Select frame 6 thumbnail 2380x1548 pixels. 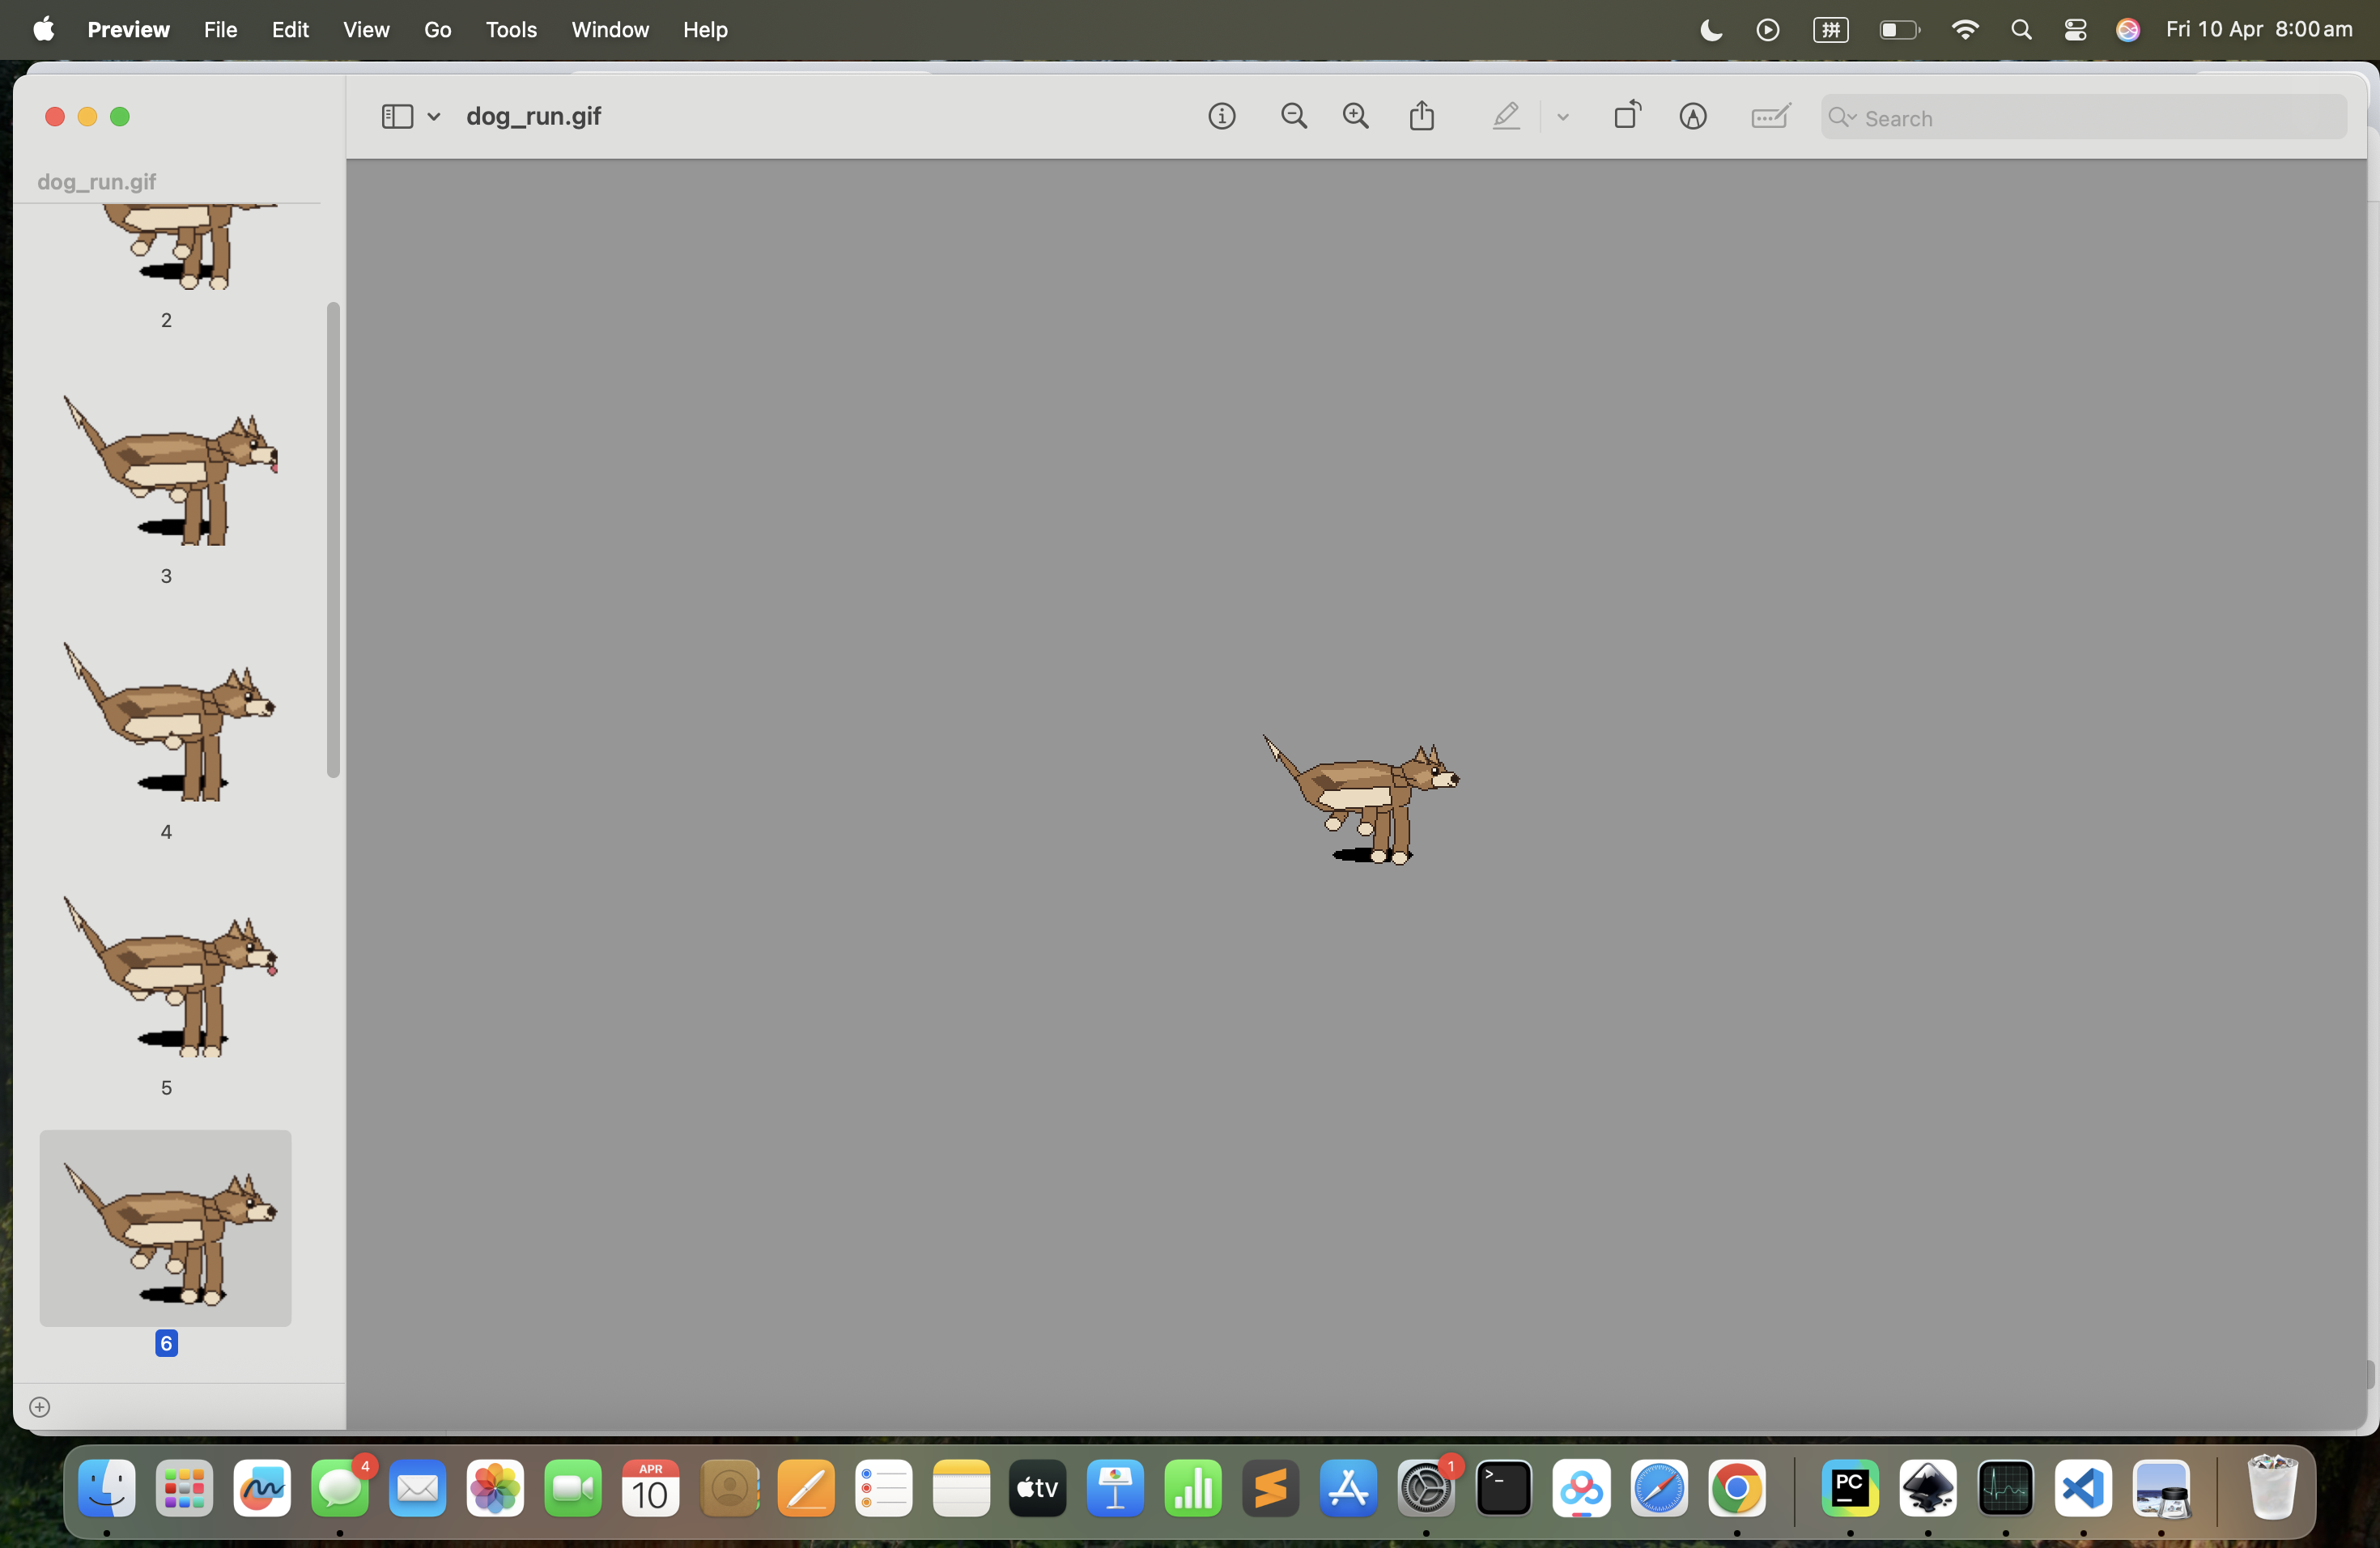click(x=166, y=1228)
